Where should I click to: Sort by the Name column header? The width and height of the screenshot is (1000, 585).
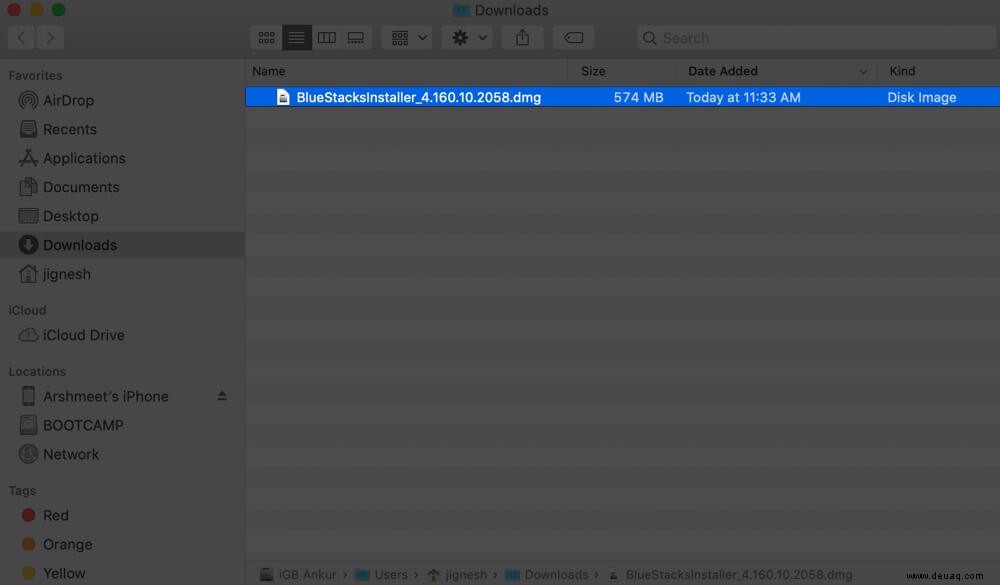268,71
